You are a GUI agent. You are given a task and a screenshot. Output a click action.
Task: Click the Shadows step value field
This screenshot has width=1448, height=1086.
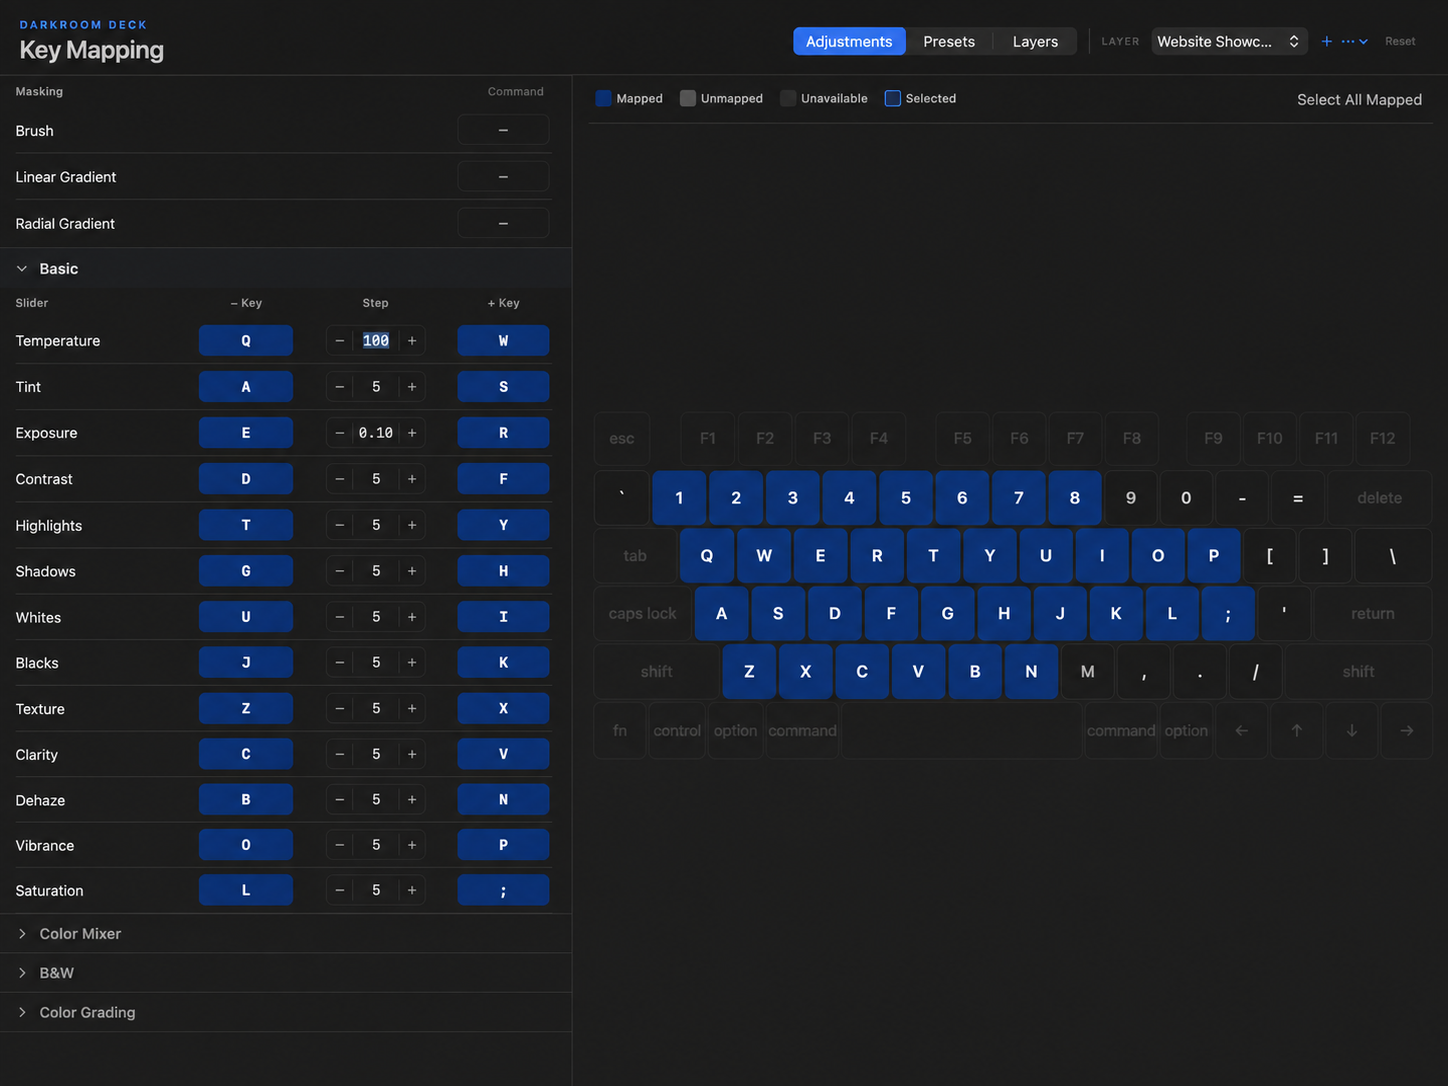376,571
